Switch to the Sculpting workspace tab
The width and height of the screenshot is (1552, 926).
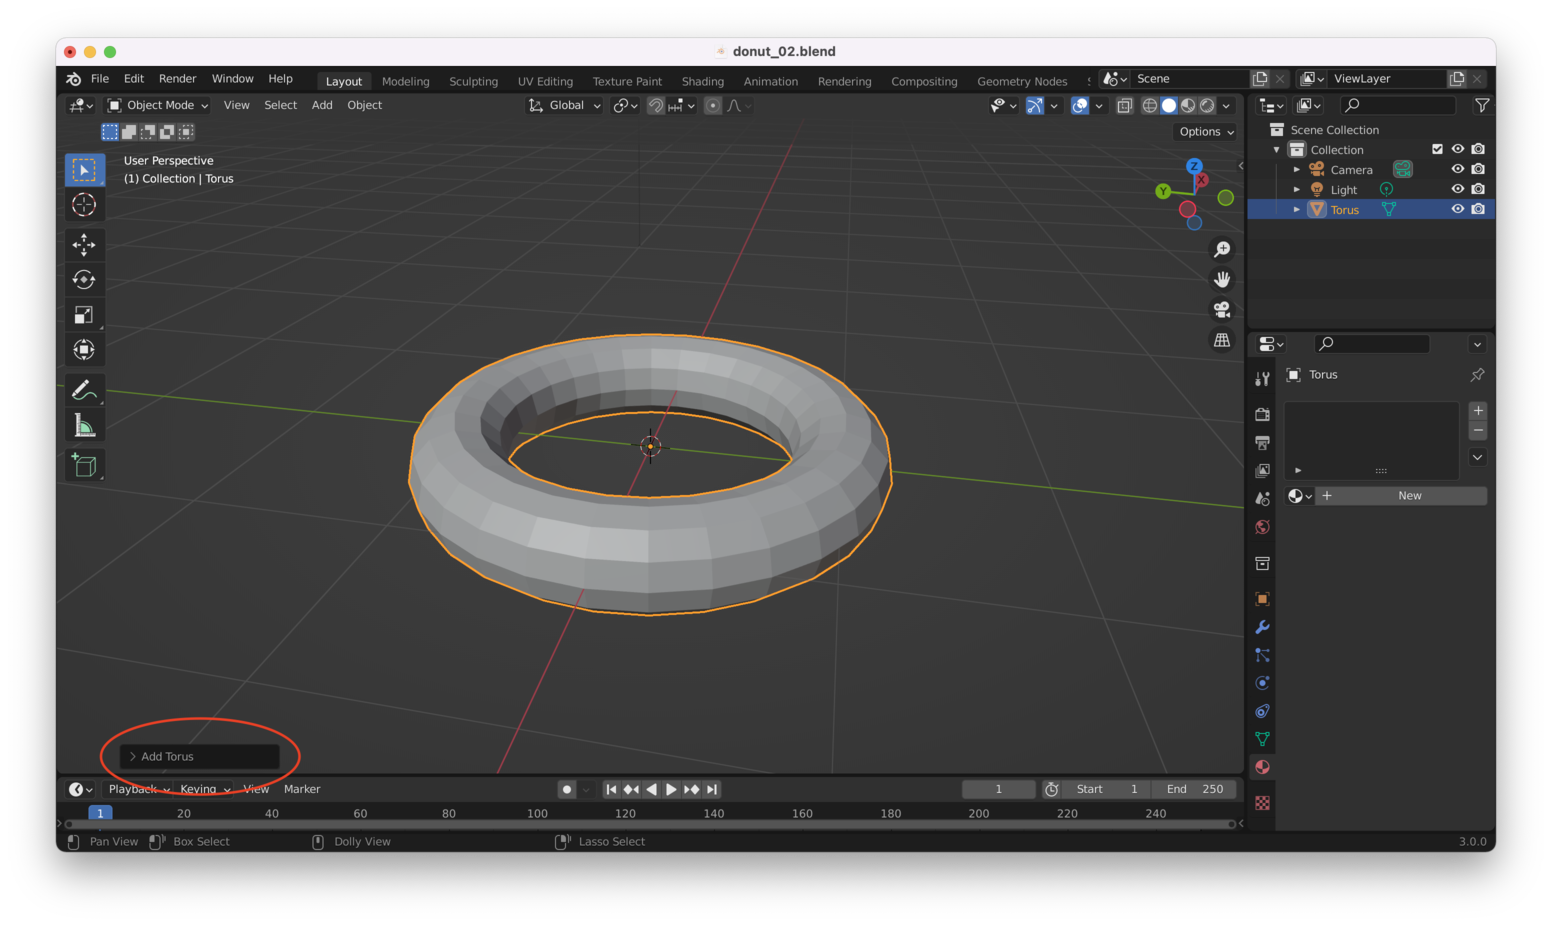tap(473, 81)
